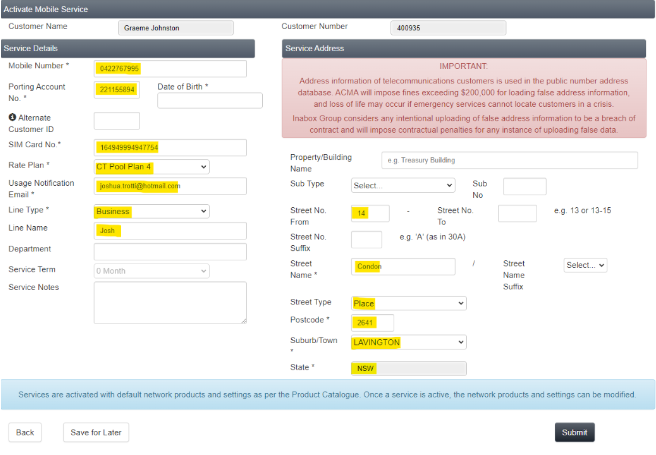Expand the Line Type dropdown
This screenshot has width=656, height=455.
tap(151, 211)
